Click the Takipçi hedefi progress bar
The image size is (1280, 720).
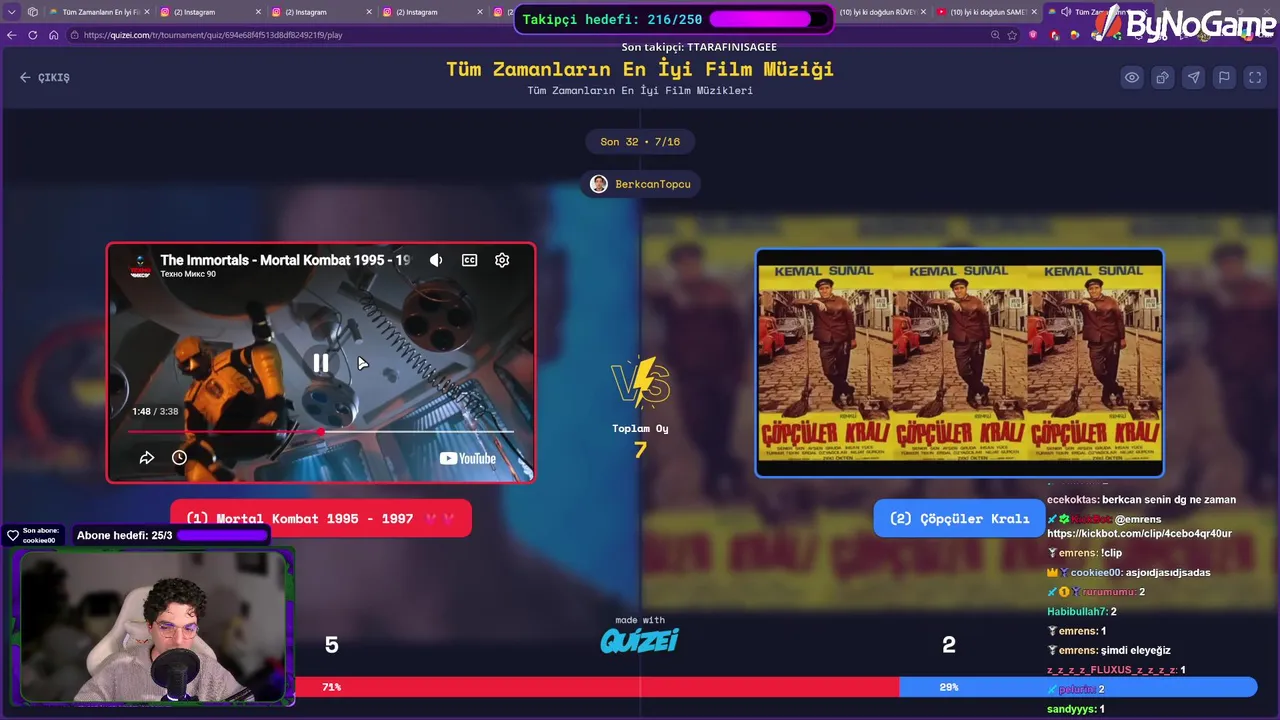[x=770, y=19]
